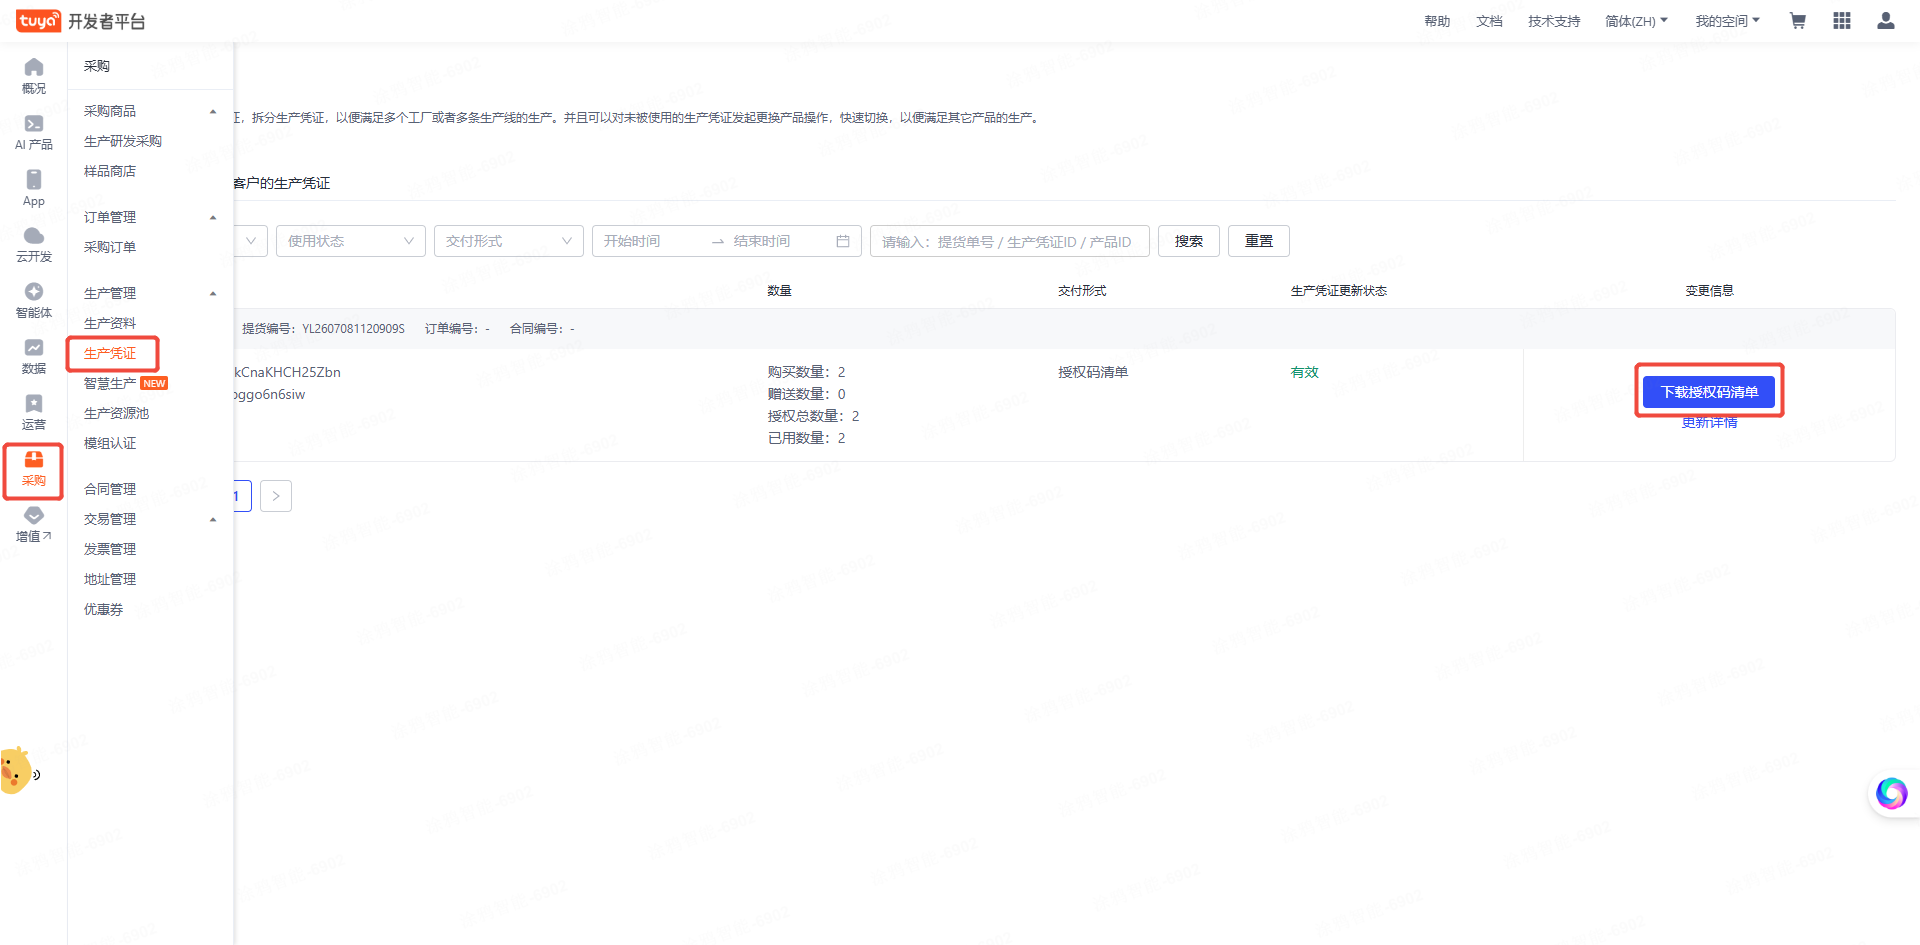The height and width of the screenshot is (945, 1920).
Task: Focus the 提货单号 search input
Action: [x=1010, y=241]
